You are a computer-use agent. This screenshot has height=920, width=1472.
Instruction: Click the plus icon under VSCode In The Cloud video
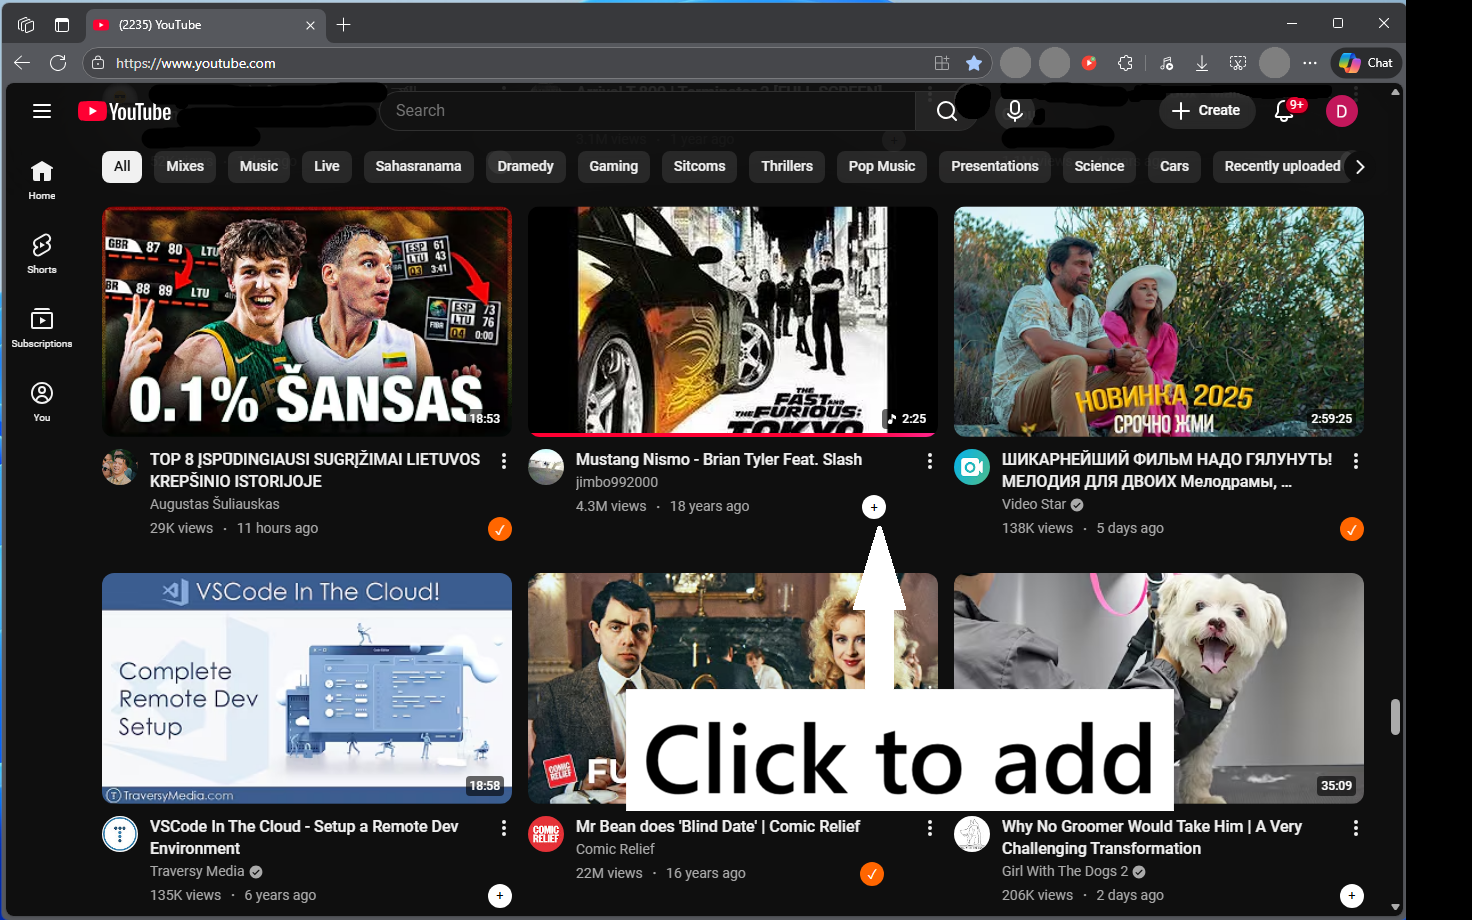(500, 896)
